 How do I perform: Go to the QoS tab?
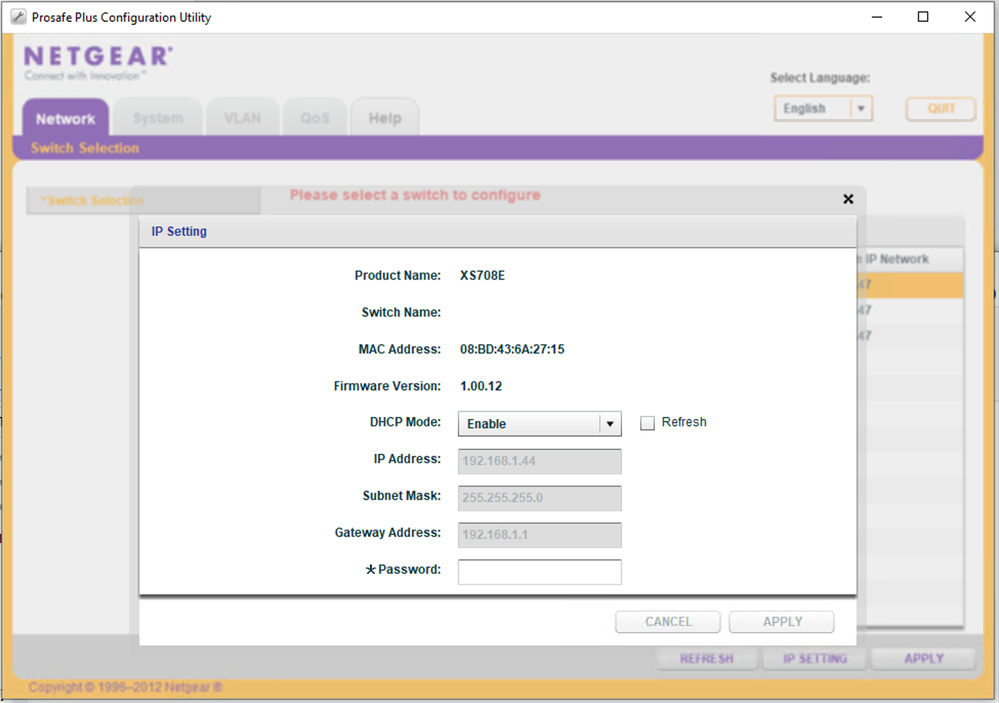315,118
